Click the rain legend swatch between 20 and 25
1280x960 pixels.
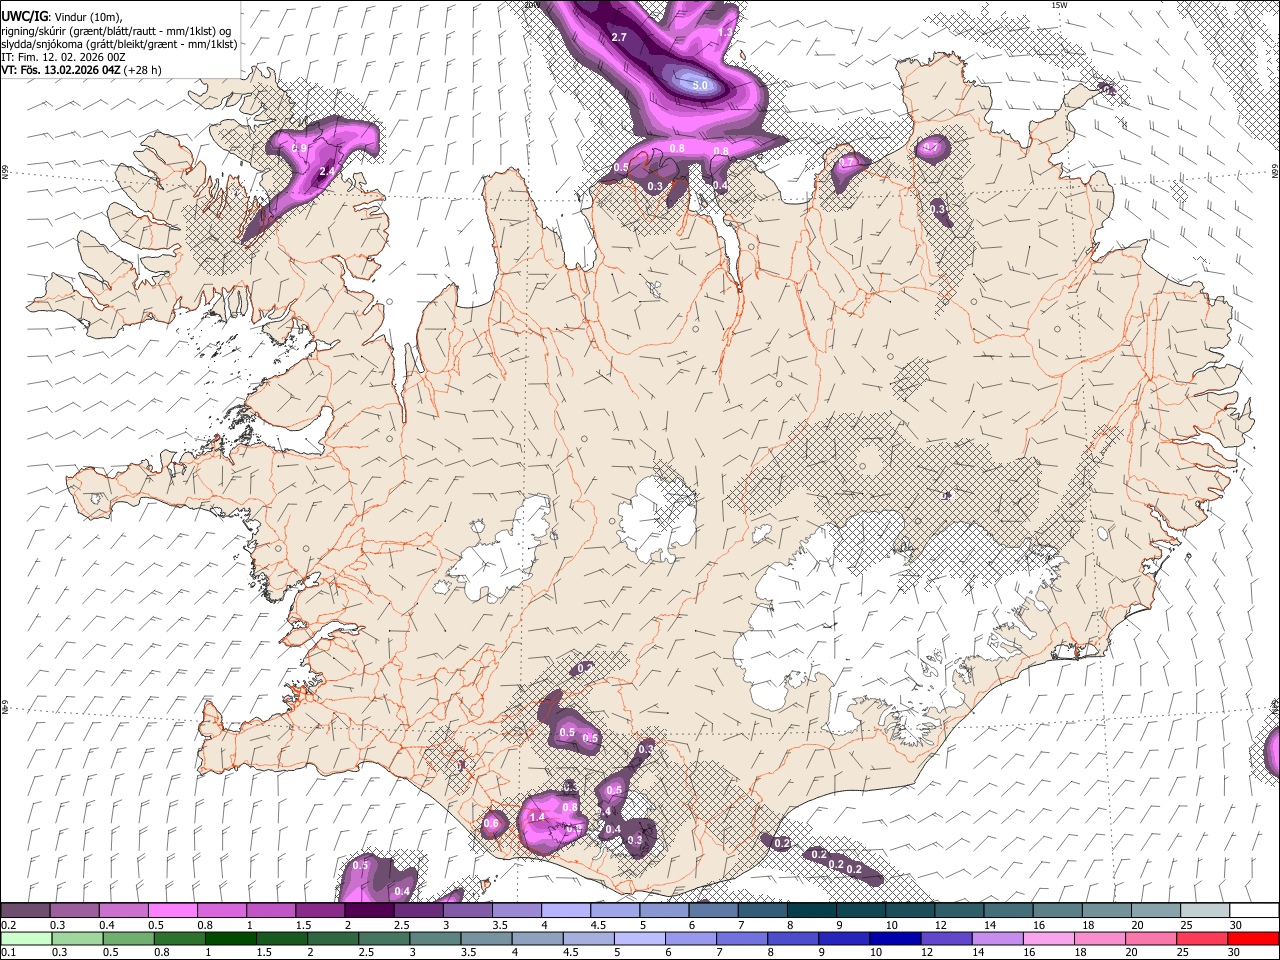(1151, 938)
